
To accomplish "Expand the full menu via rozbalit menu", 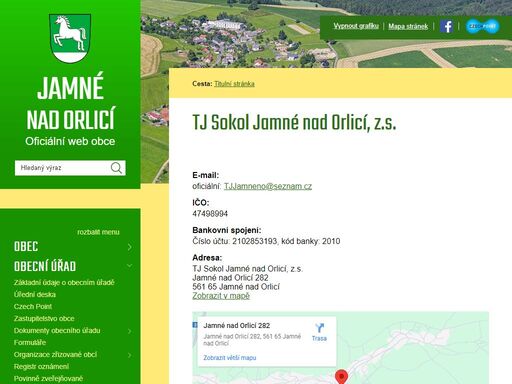I will [x=98, y=232].
